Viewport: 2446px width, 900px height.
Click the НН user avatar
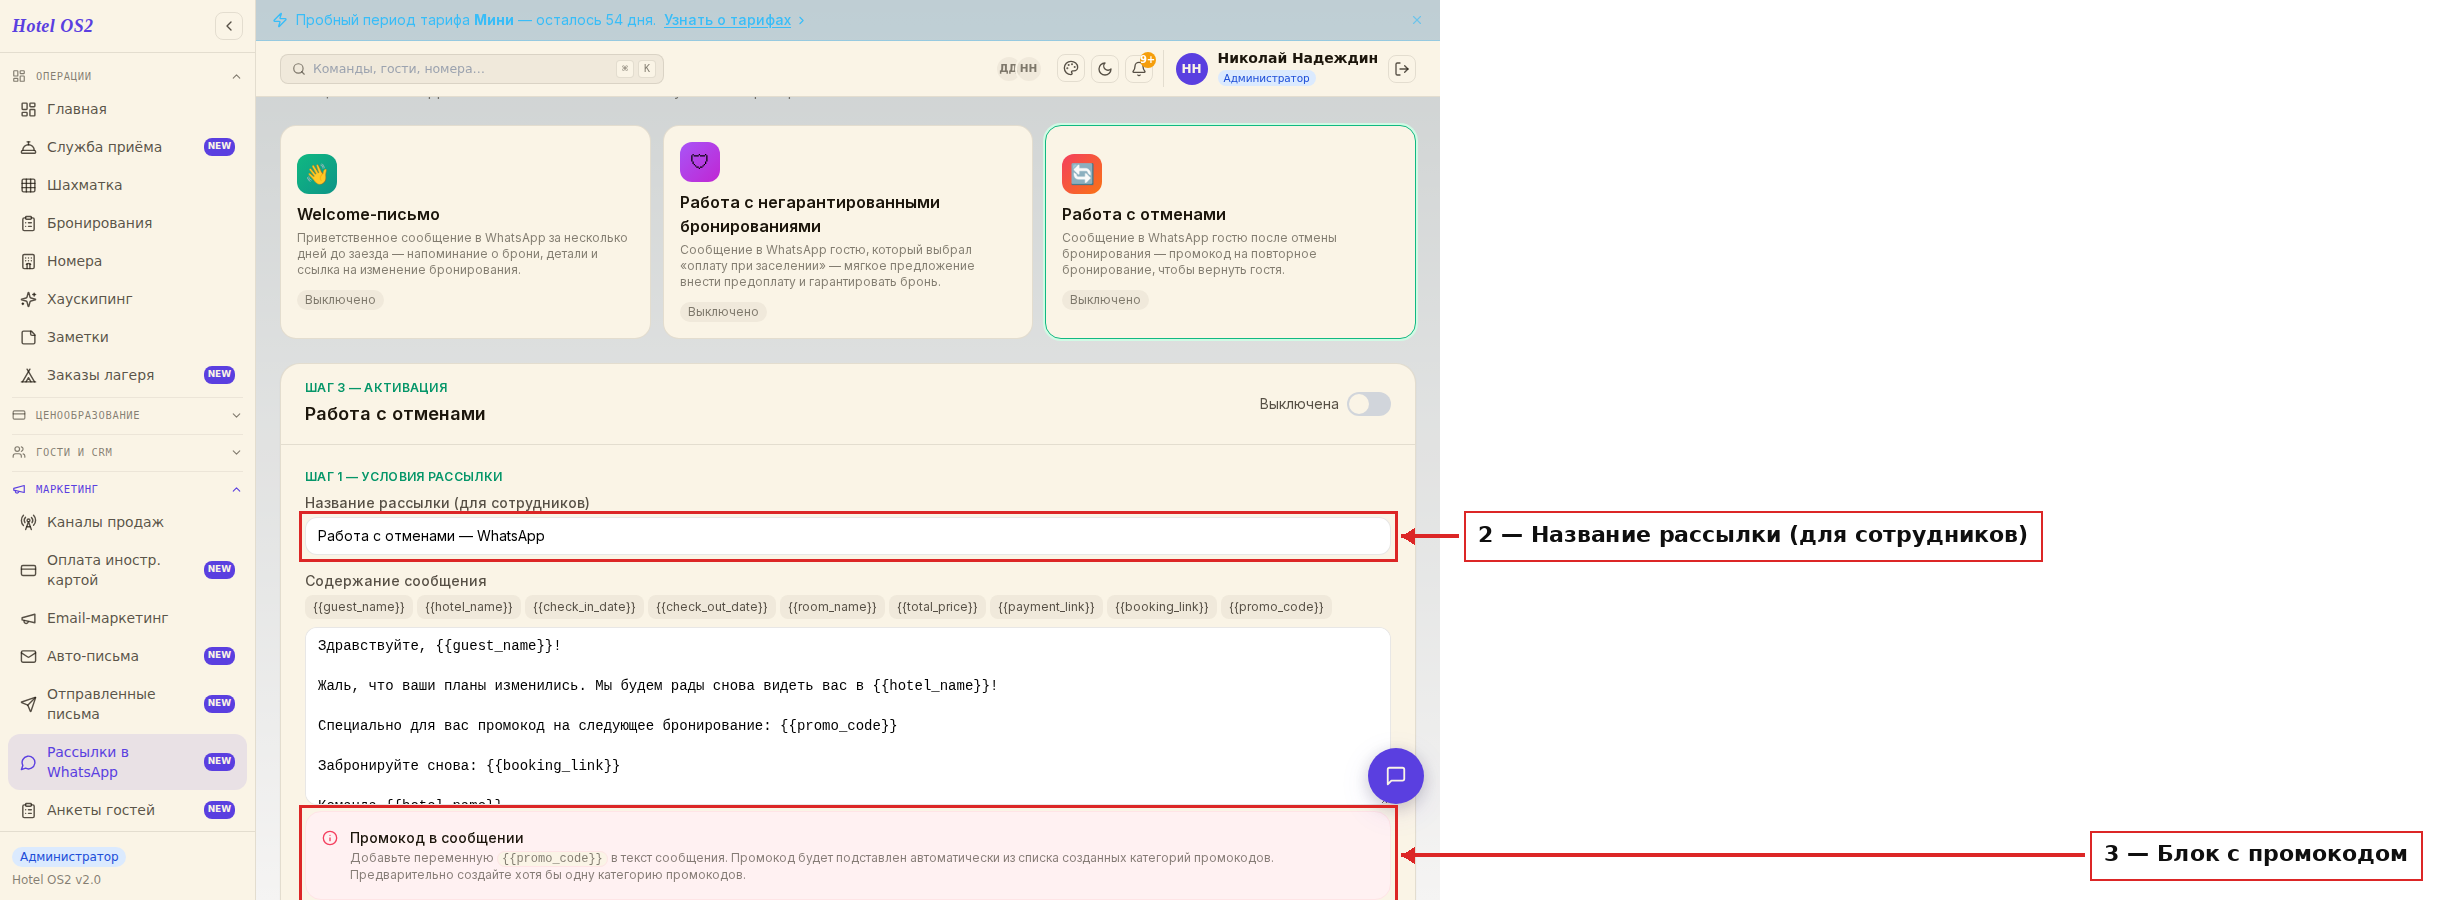1191,69
